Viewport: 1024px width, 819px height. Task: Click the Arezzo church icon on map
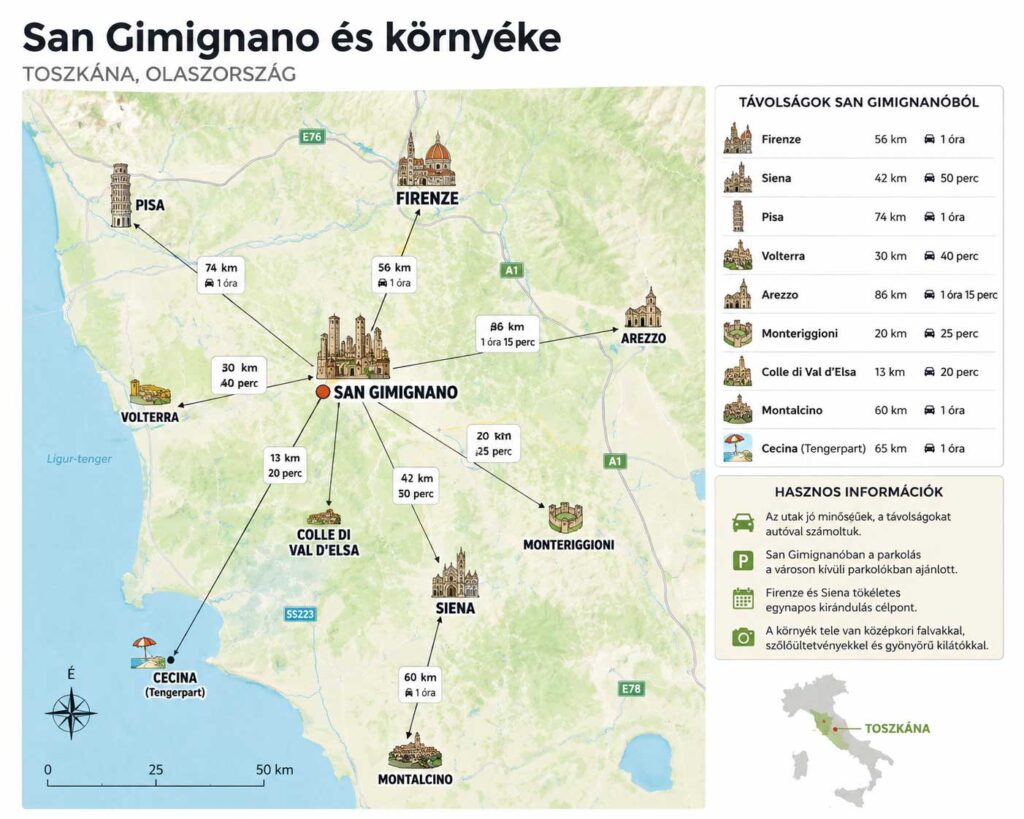point(643,308)
